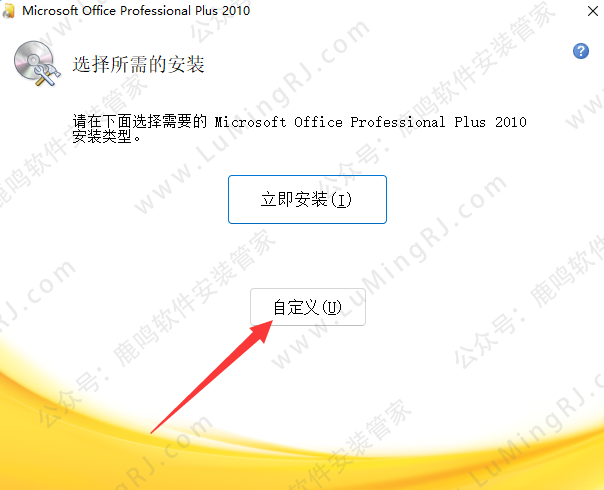Screen dimensions: 604x490
Task: Close the Office 2010 setup window
Action: pyautogui.click(x=592, y=11)
